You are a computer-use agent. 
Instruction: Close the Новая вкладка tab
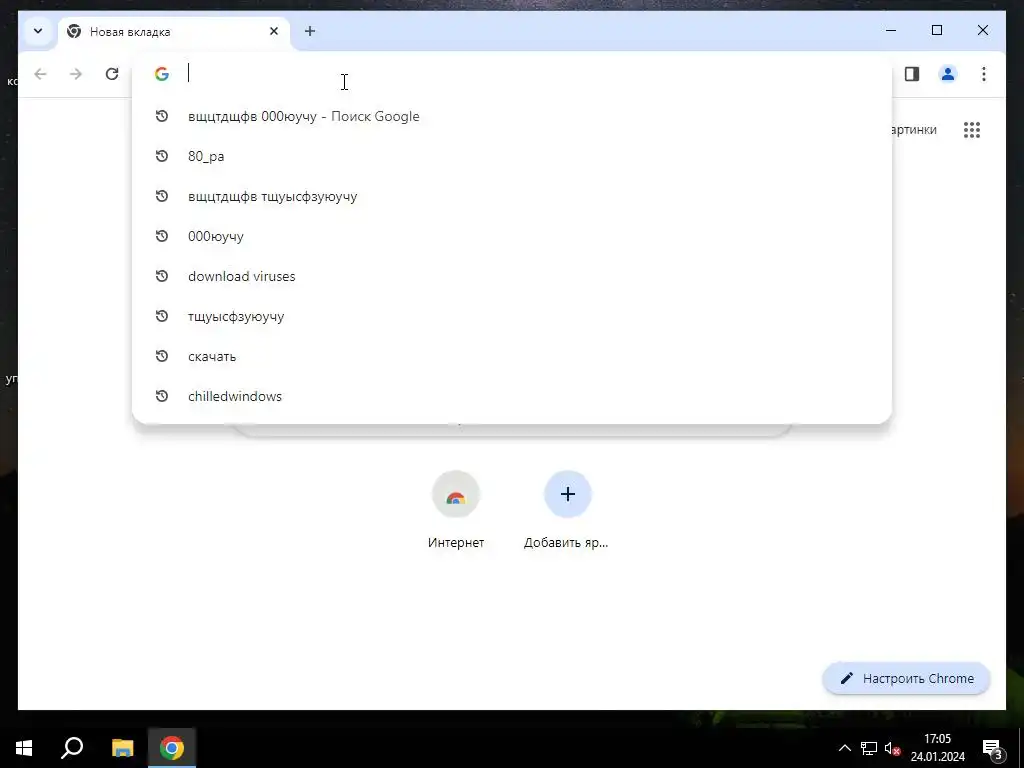pos(274,31)
